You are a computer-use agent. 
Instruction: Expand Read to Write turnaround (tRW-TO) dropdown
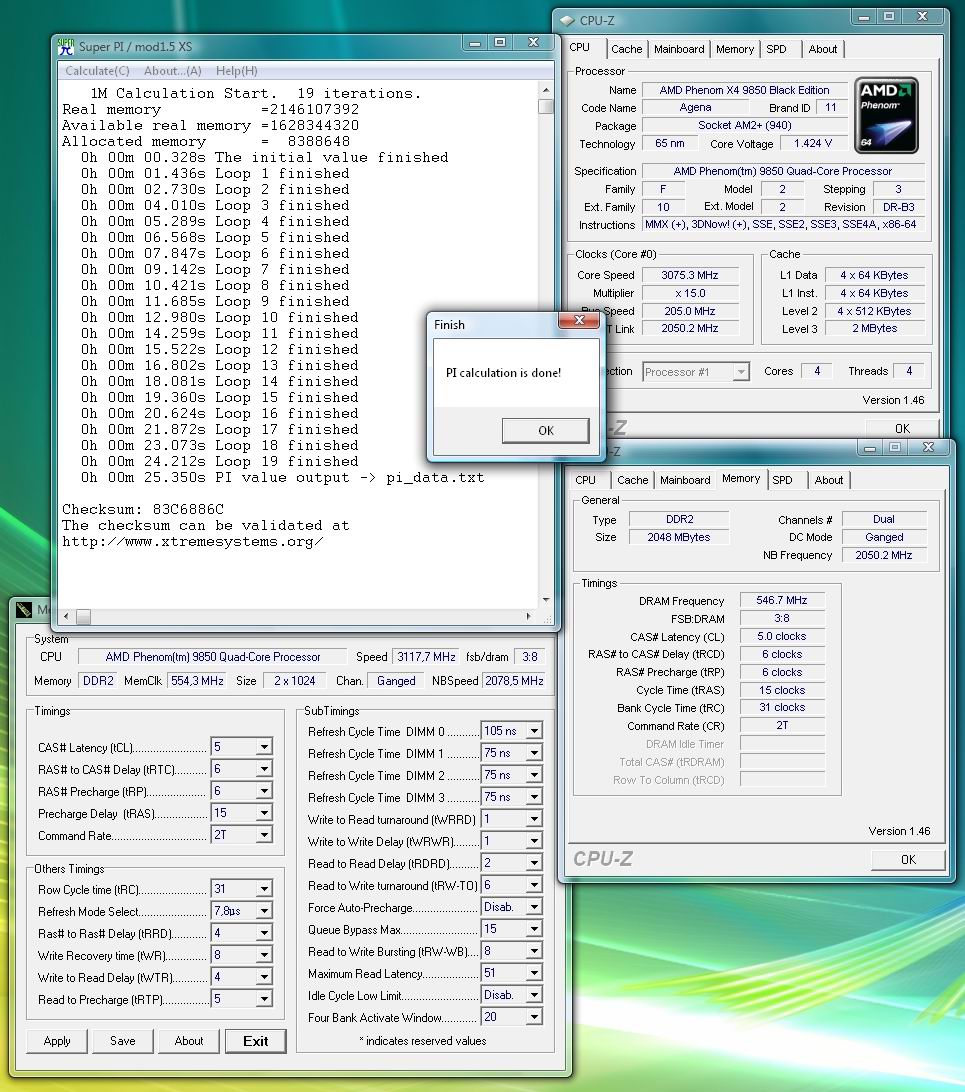pos(534,885)
